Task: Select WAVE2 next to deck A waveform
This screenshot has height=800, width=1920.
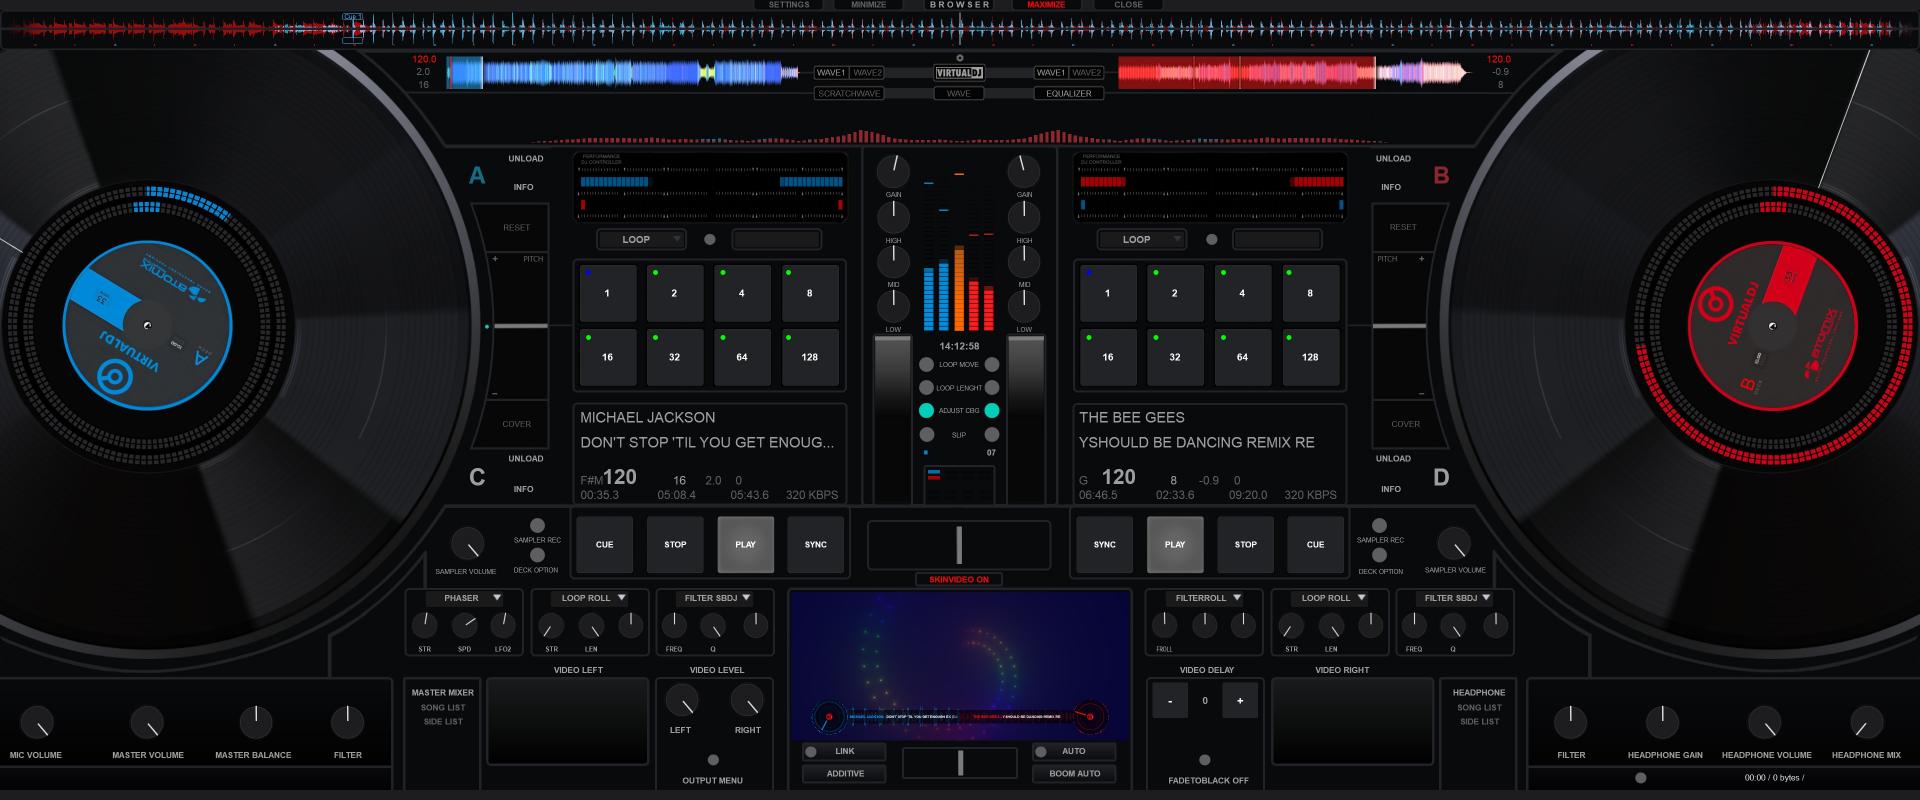Action: coord(867,73)
